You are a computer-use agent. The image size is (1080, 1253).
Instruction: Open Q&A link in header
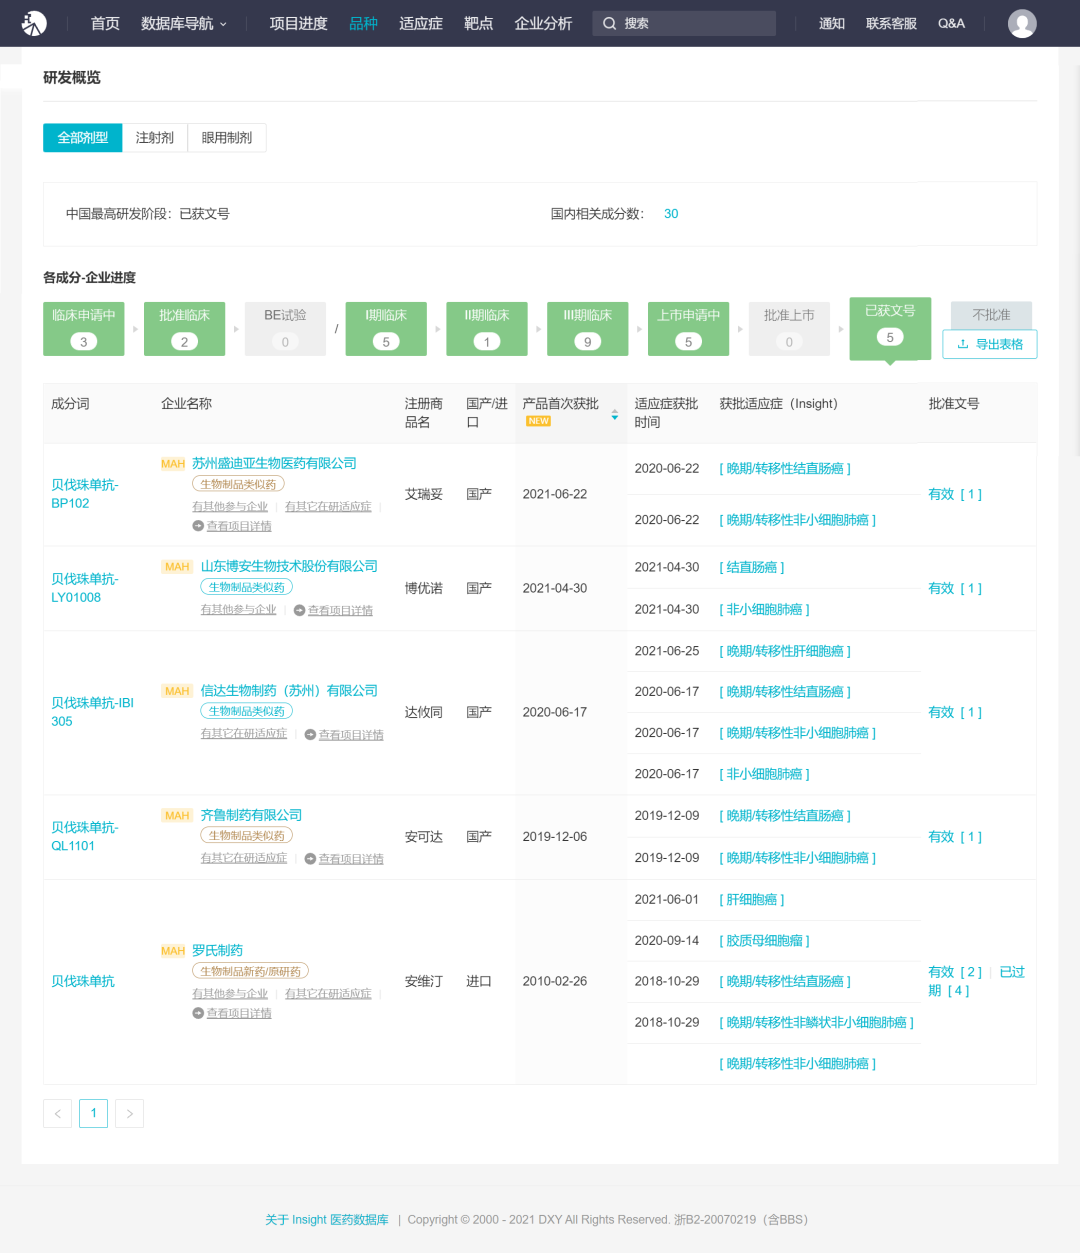(951, 23)
